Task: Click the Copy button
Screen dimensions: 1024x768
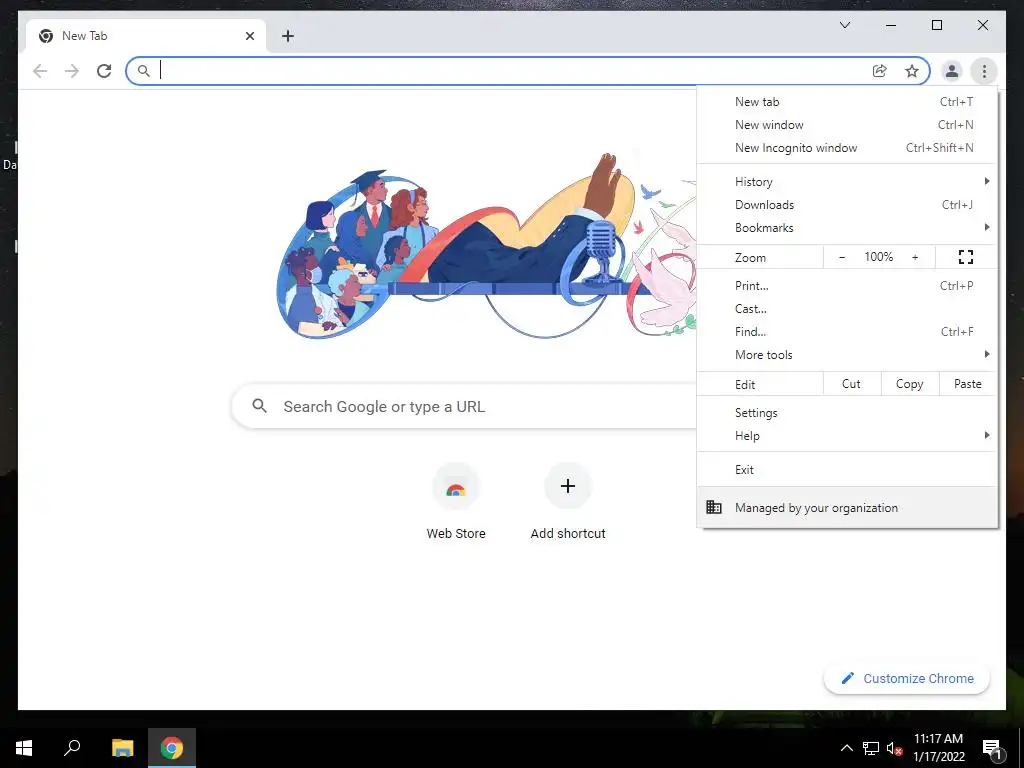Action: click(x=910, y=384)
